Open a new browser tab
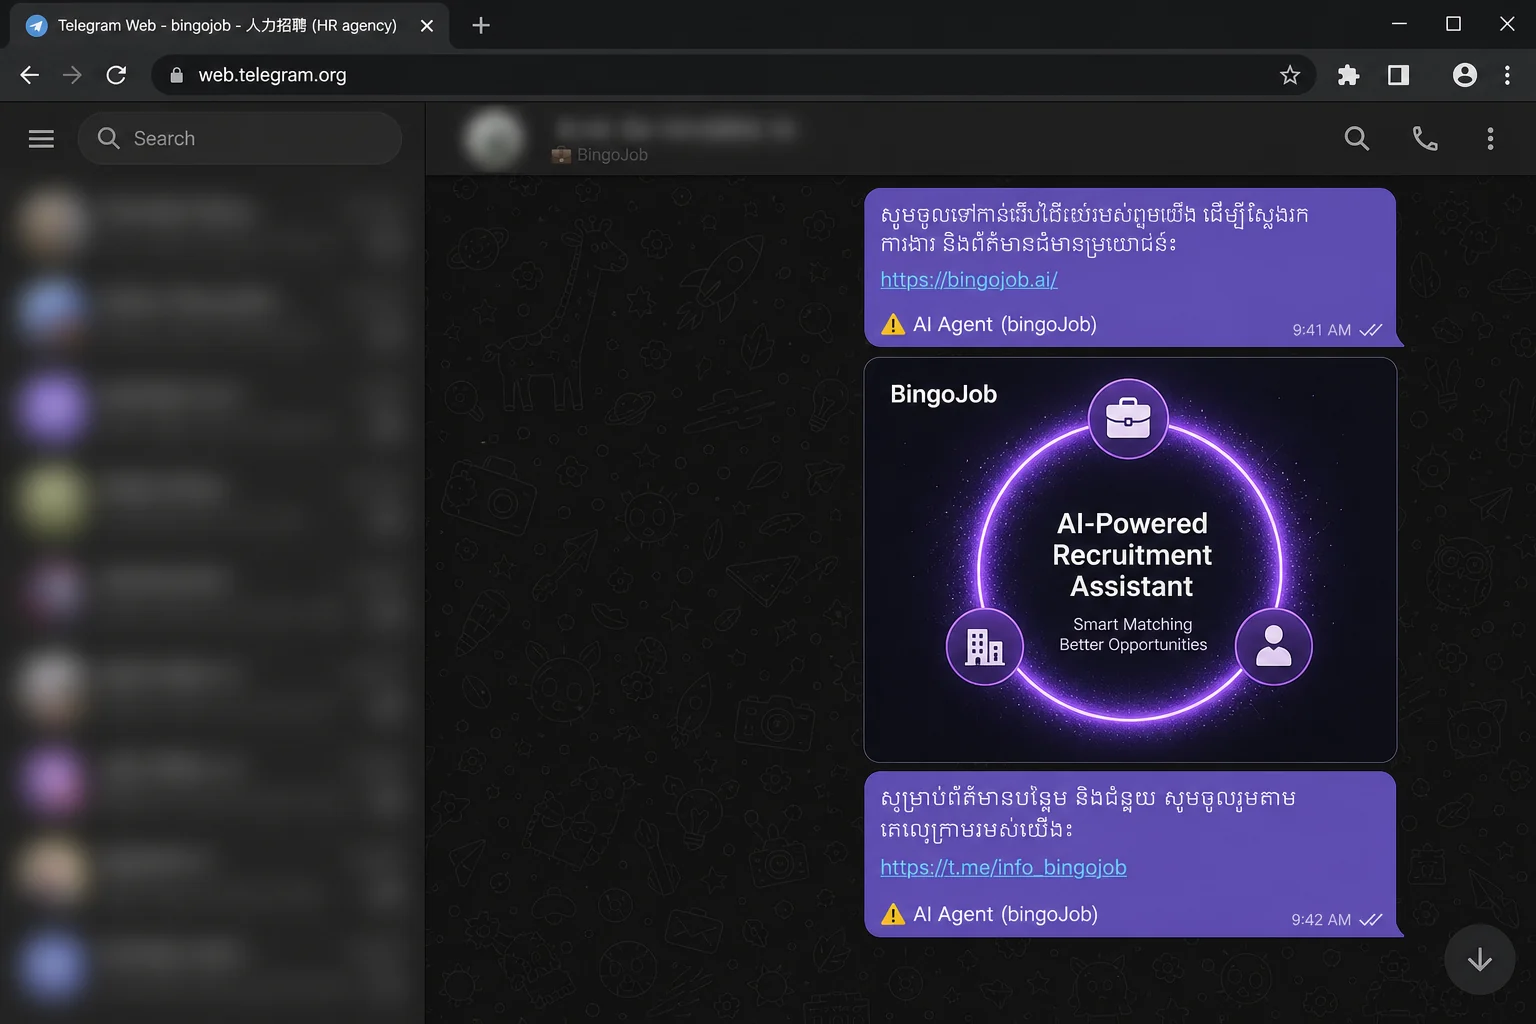 click(x=481, y=26)
